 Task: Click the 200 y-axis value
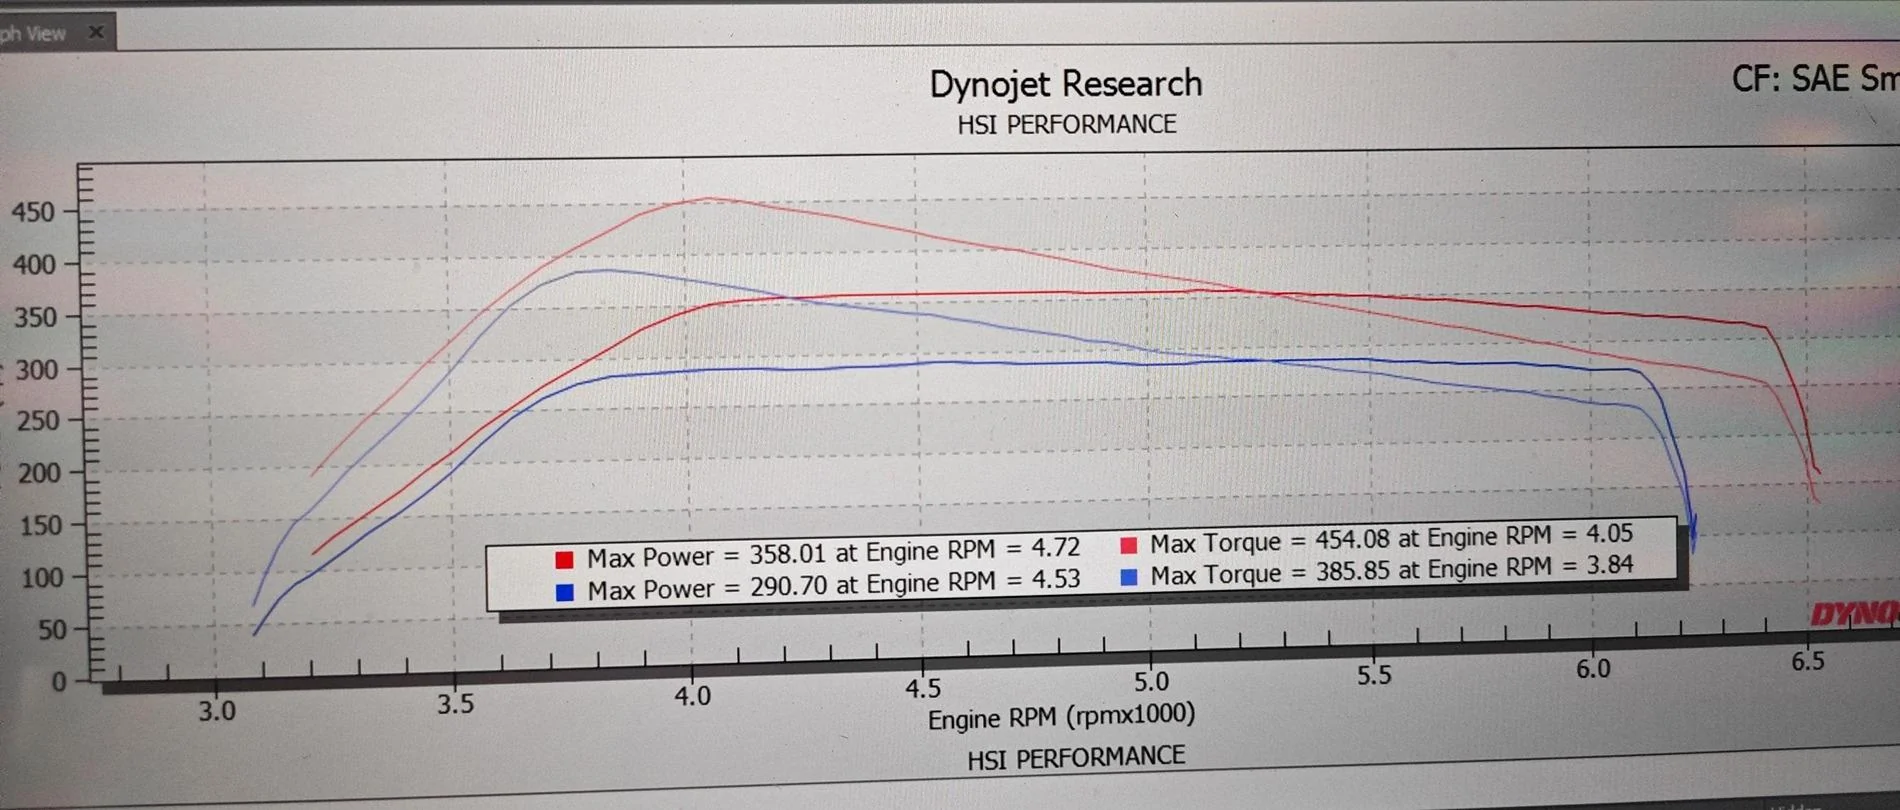pos(39,473)
